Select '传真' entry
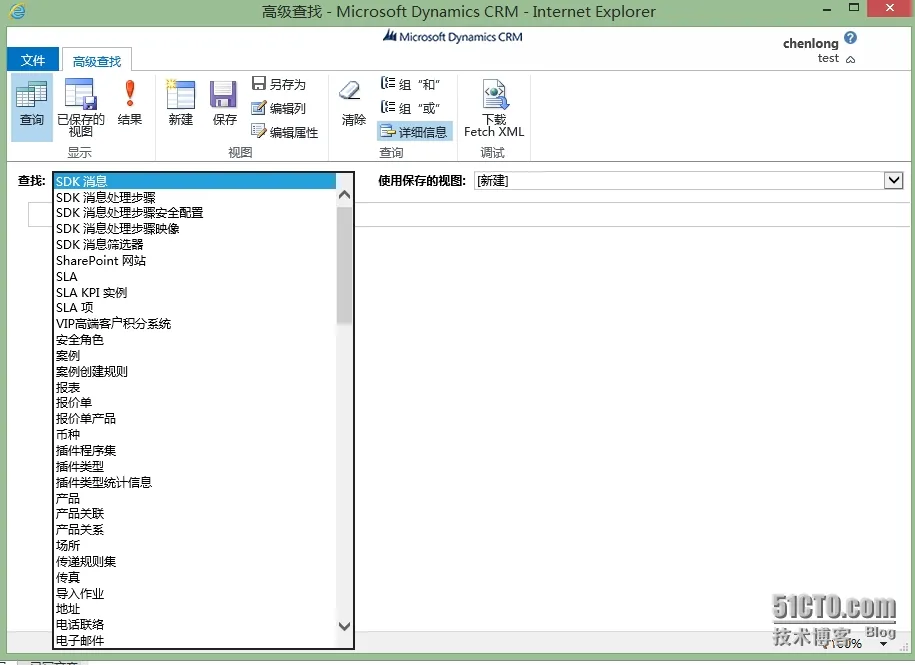Screen dimensions: 915x665 pos(195,578)
